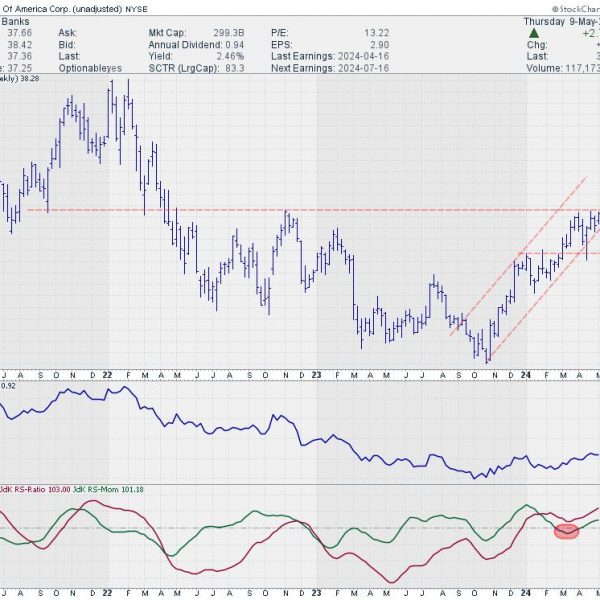Select the EPS value '2.90'
The height and width of the screenshot is (600, 600).
tap(380, 45)
